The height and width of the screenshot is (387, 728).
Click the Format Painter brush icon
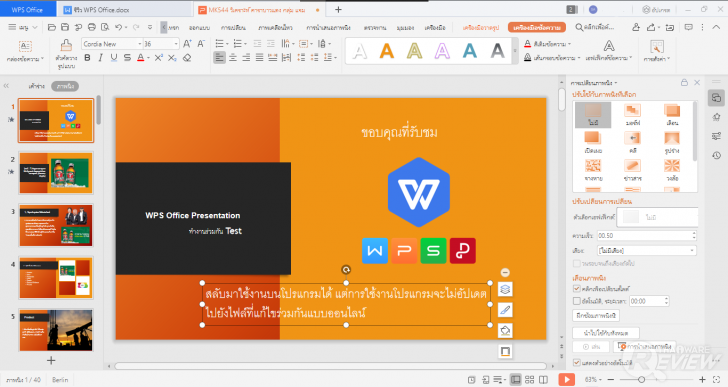[x=66, y=45]
